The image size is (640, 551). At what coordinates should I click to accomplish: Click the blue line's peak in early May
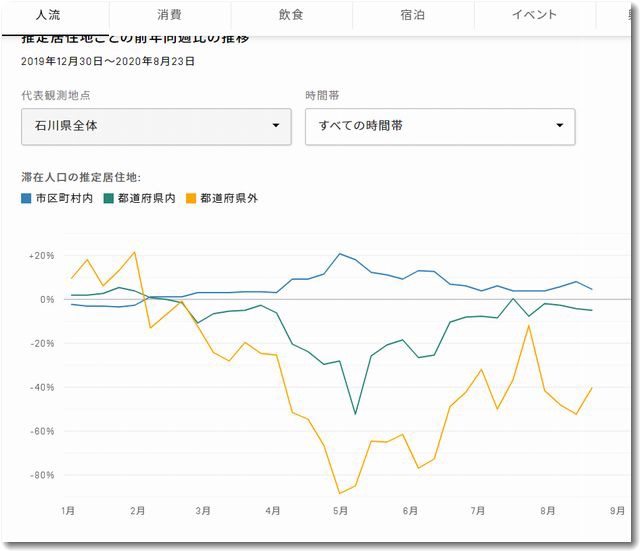click(x=340, y=254)
